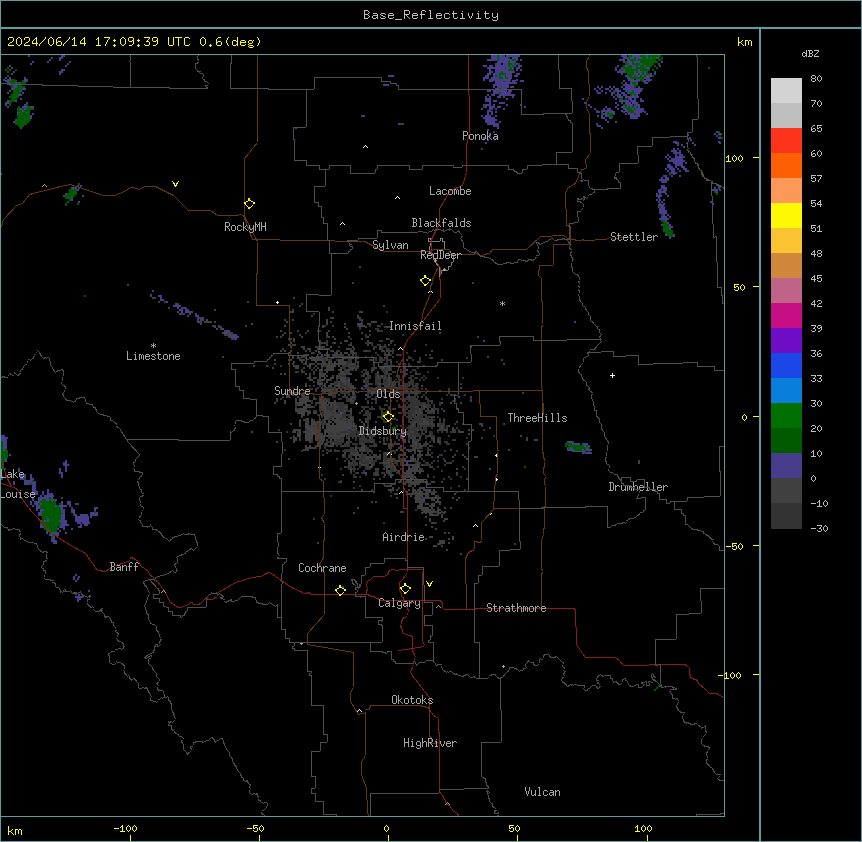Image resolution: width=862 pixels, height=842 pixels.
Task: Click the Stettler town label
Action: (634, 237)
